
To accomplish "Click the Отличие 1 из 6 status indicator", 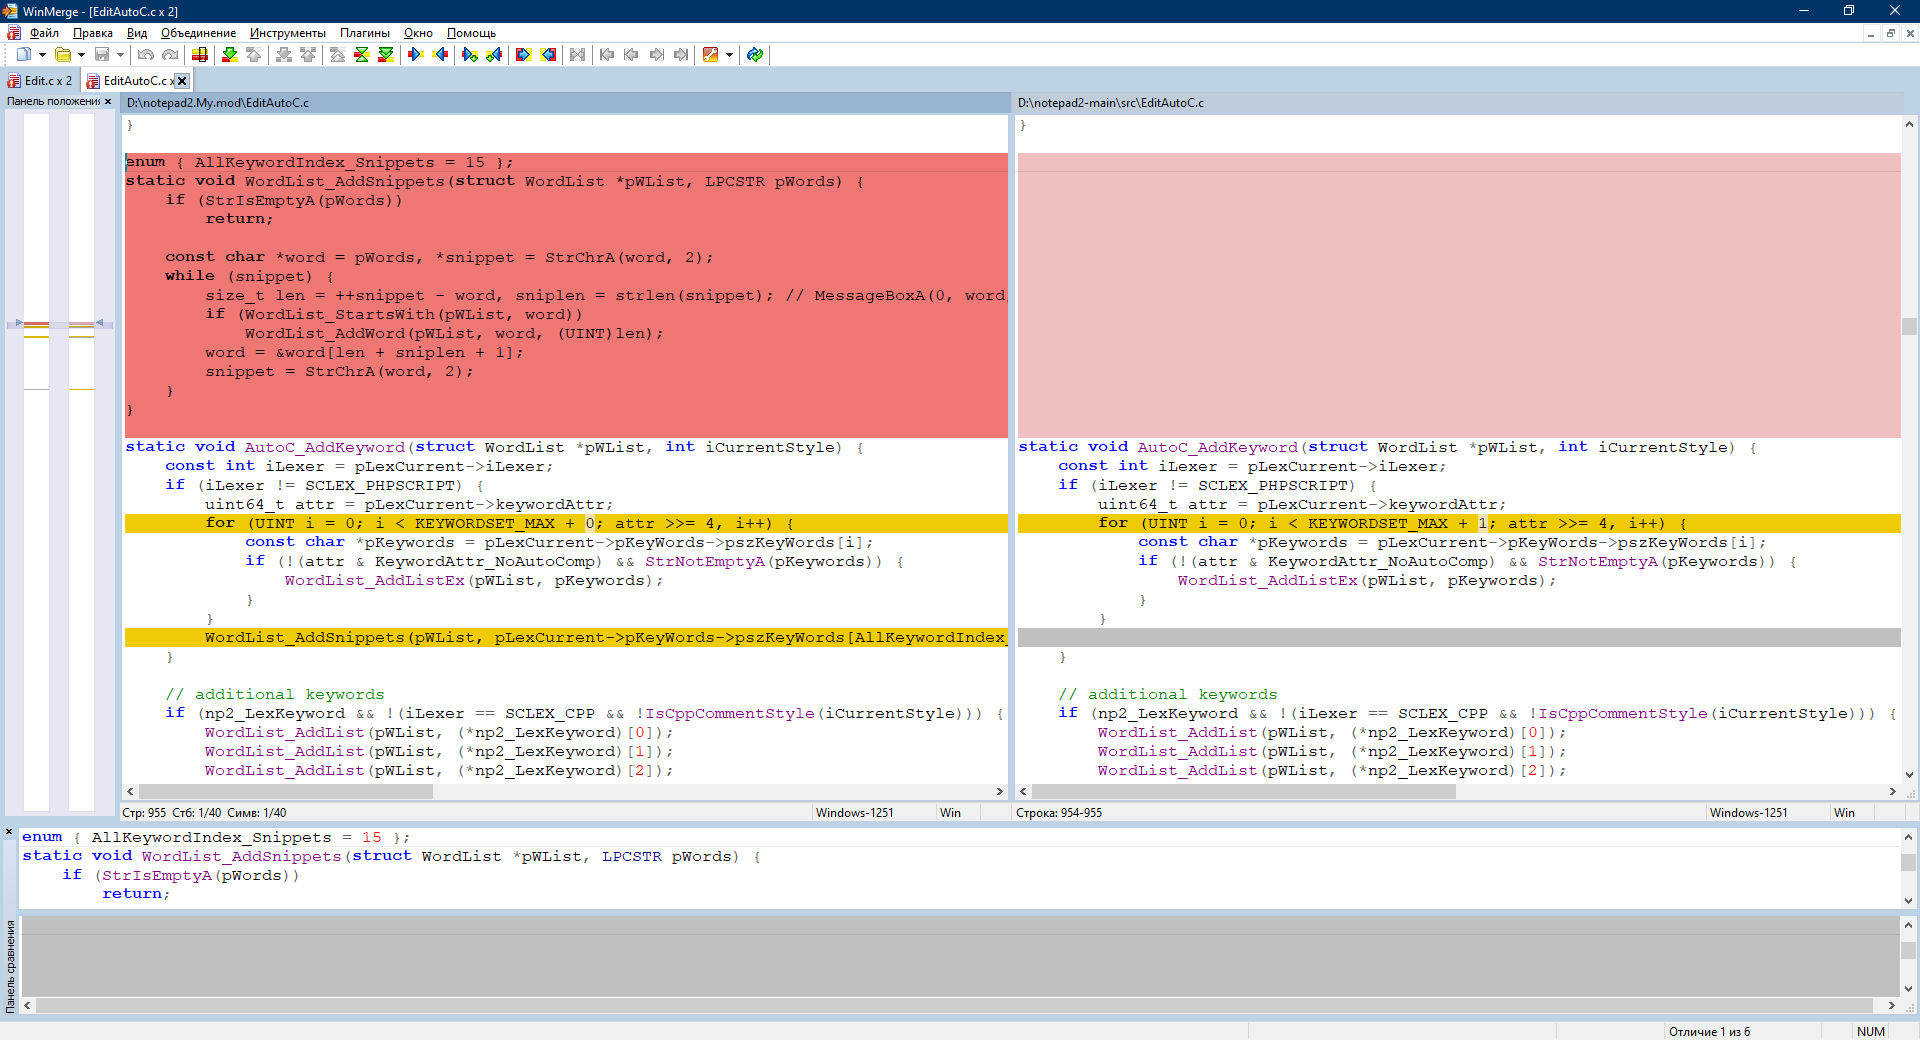I will [1709, 1031].
